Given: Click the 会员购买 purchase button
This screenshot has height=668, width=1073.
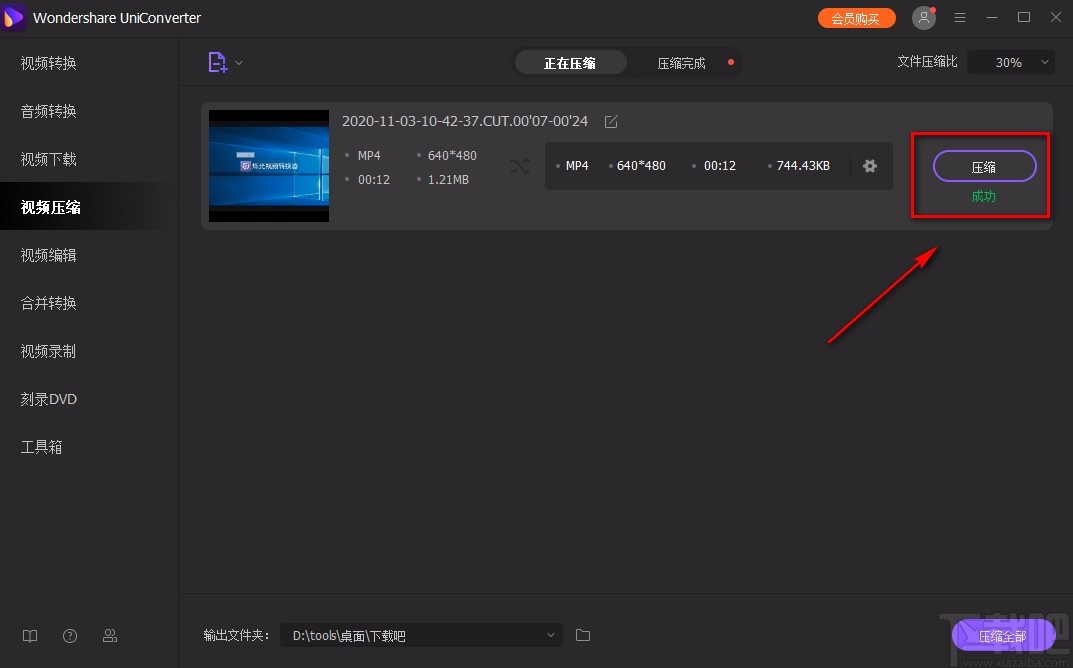Looking at the screenshot, I should pyautogui.click(x=856, y=17).
